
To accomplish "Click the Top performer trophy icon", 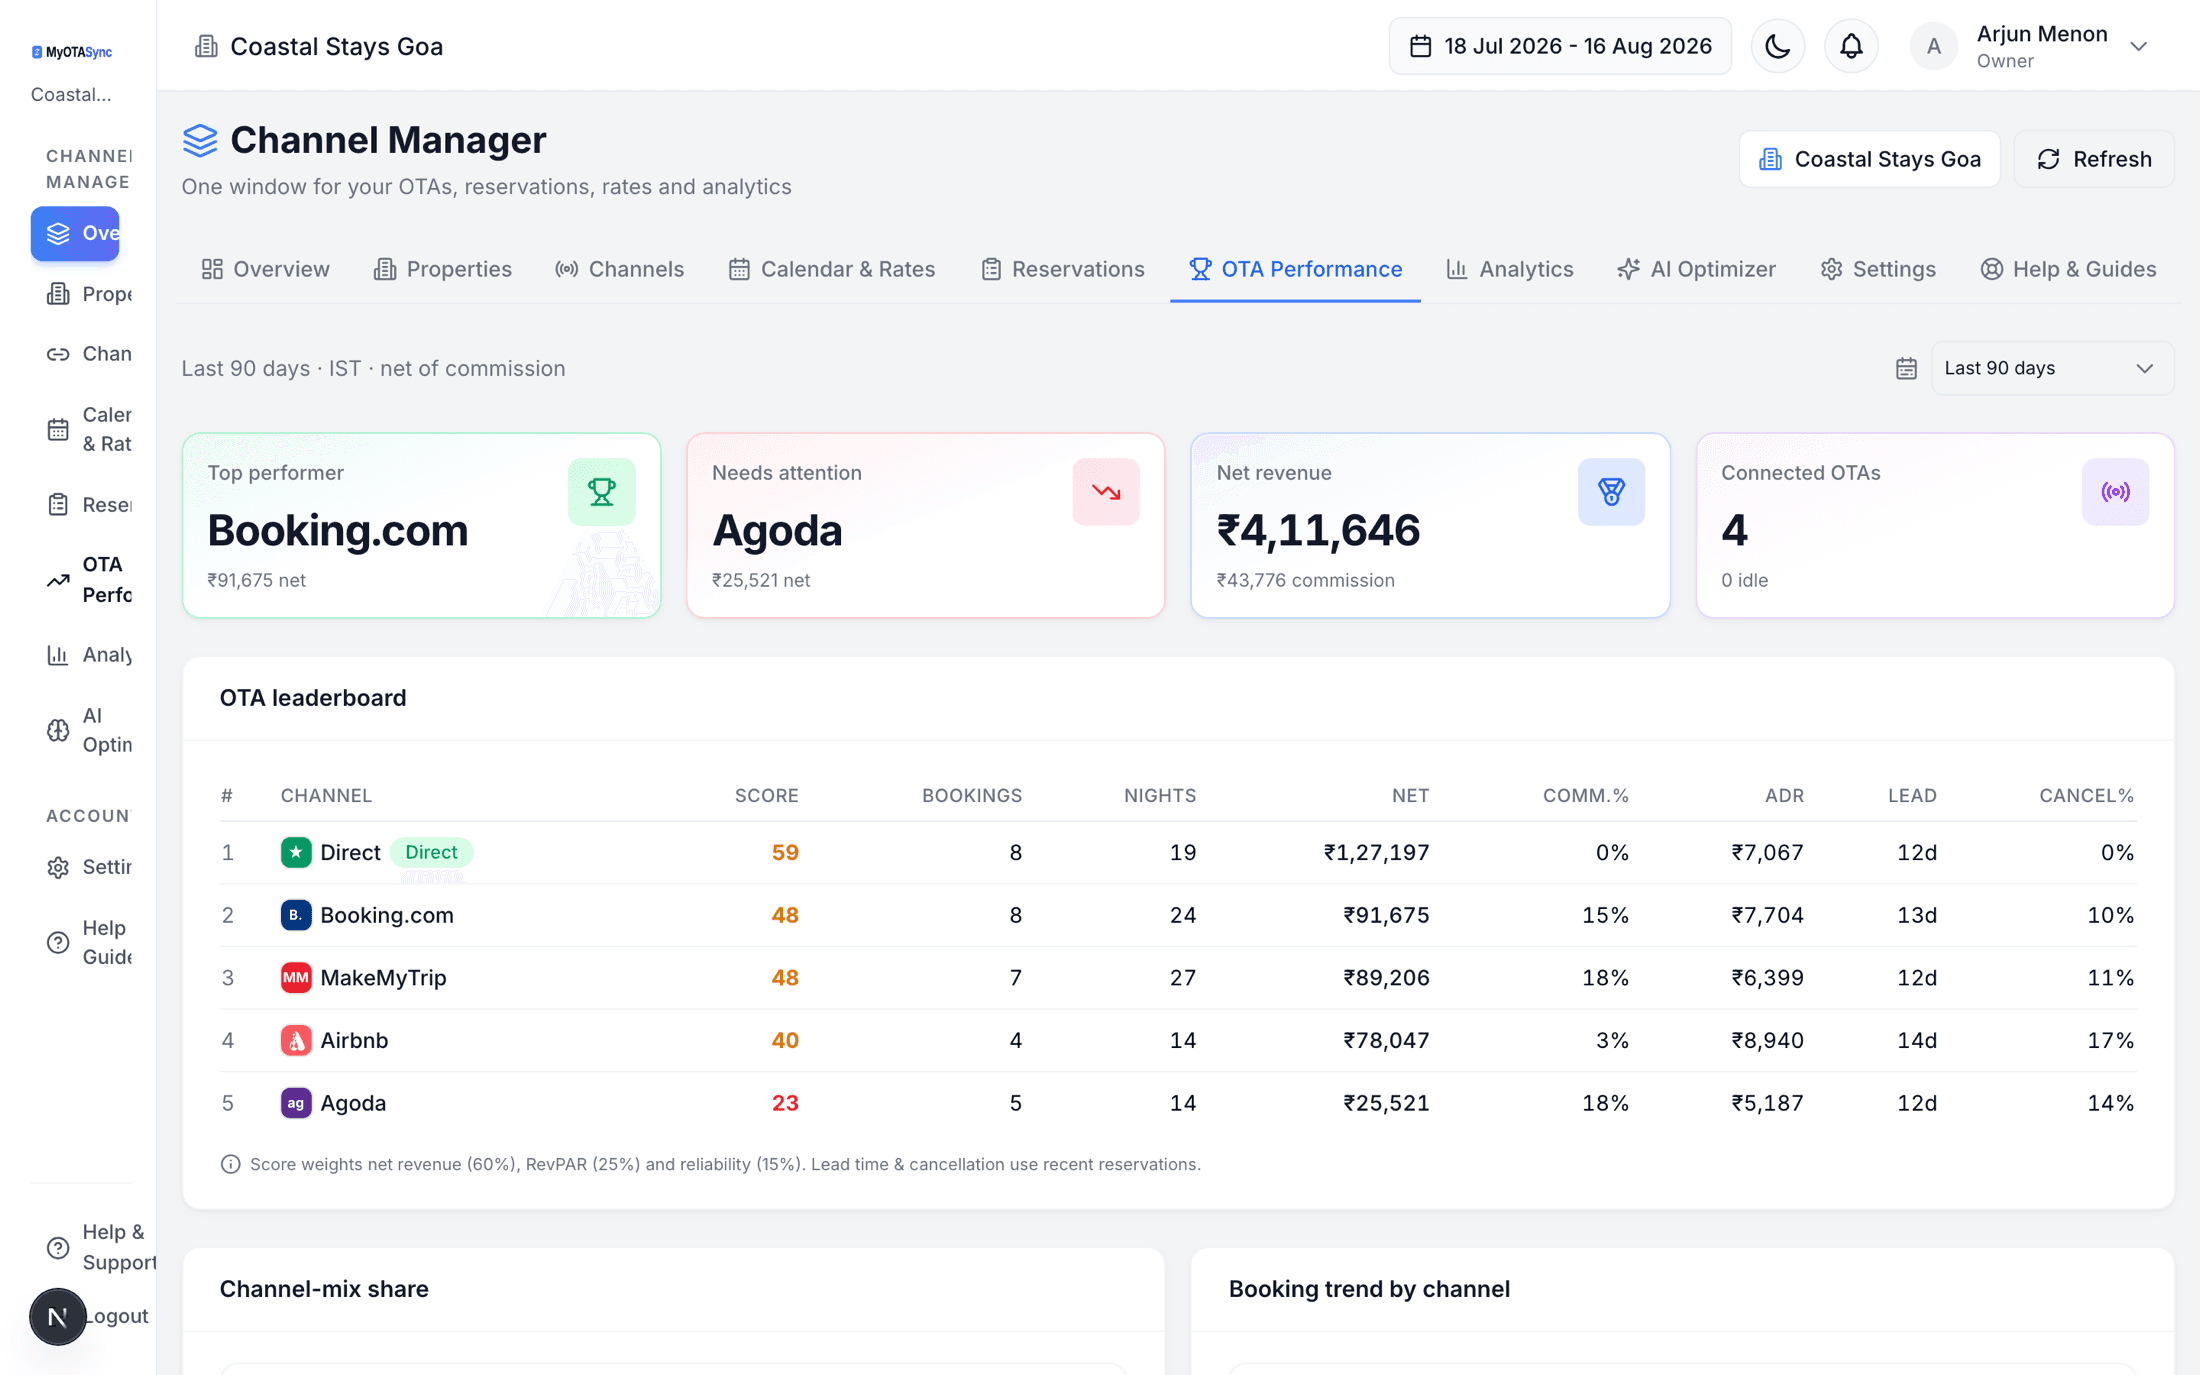I will tap(601, 492).
